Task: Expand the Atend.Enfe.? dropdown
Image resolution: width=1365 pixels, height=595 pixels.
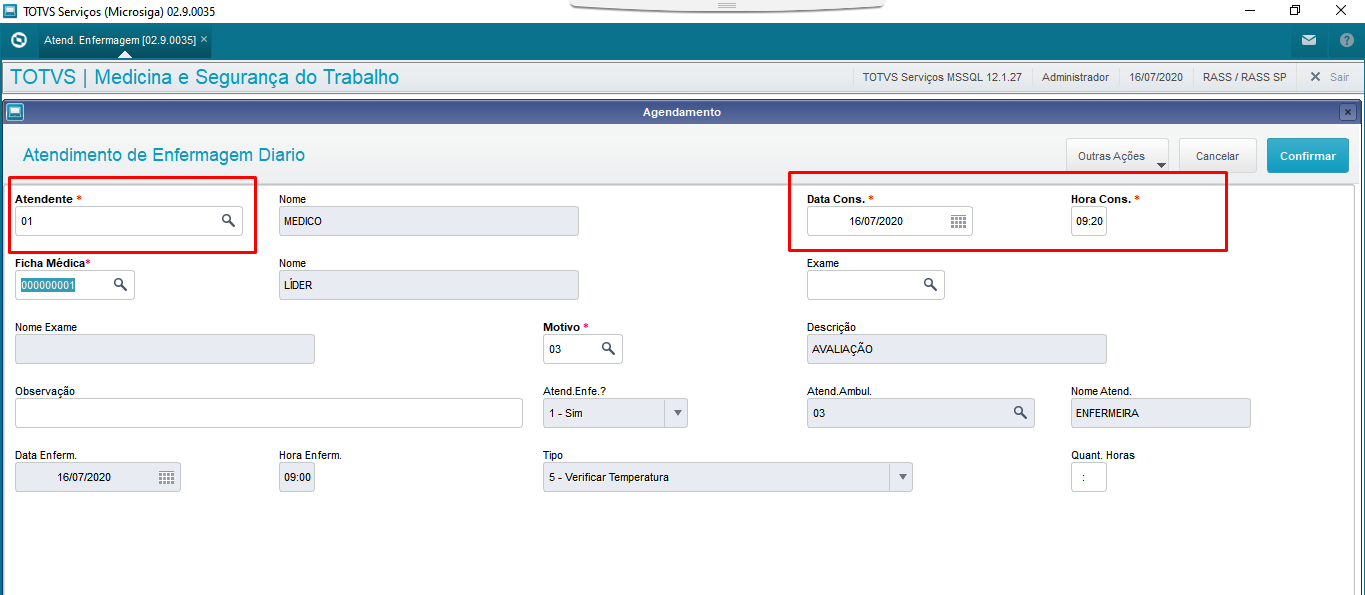Action: click(x=676, y=413)
